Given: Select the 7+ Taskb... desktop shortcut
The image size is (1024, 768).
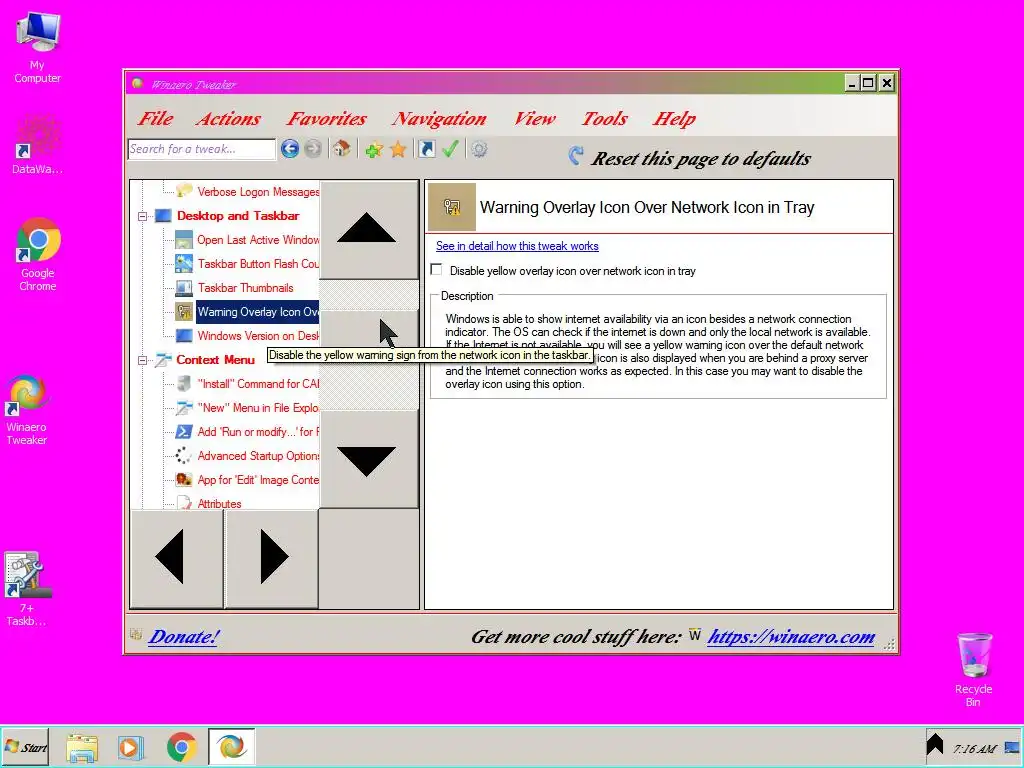Looking at the screenshot, I should pos(26,589).
